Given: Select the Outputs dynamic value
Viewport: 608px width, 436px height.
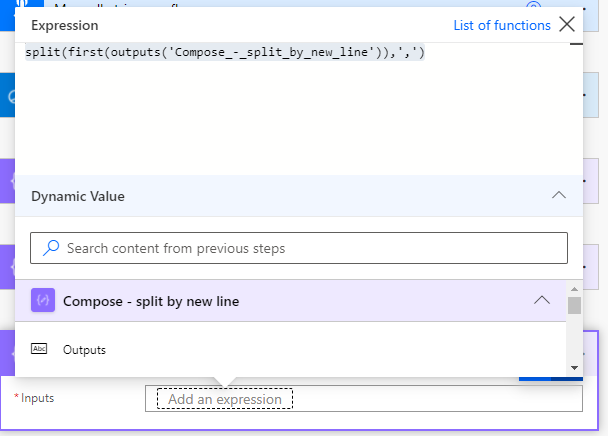Looking at the screenshot, I should click(84, 350).
